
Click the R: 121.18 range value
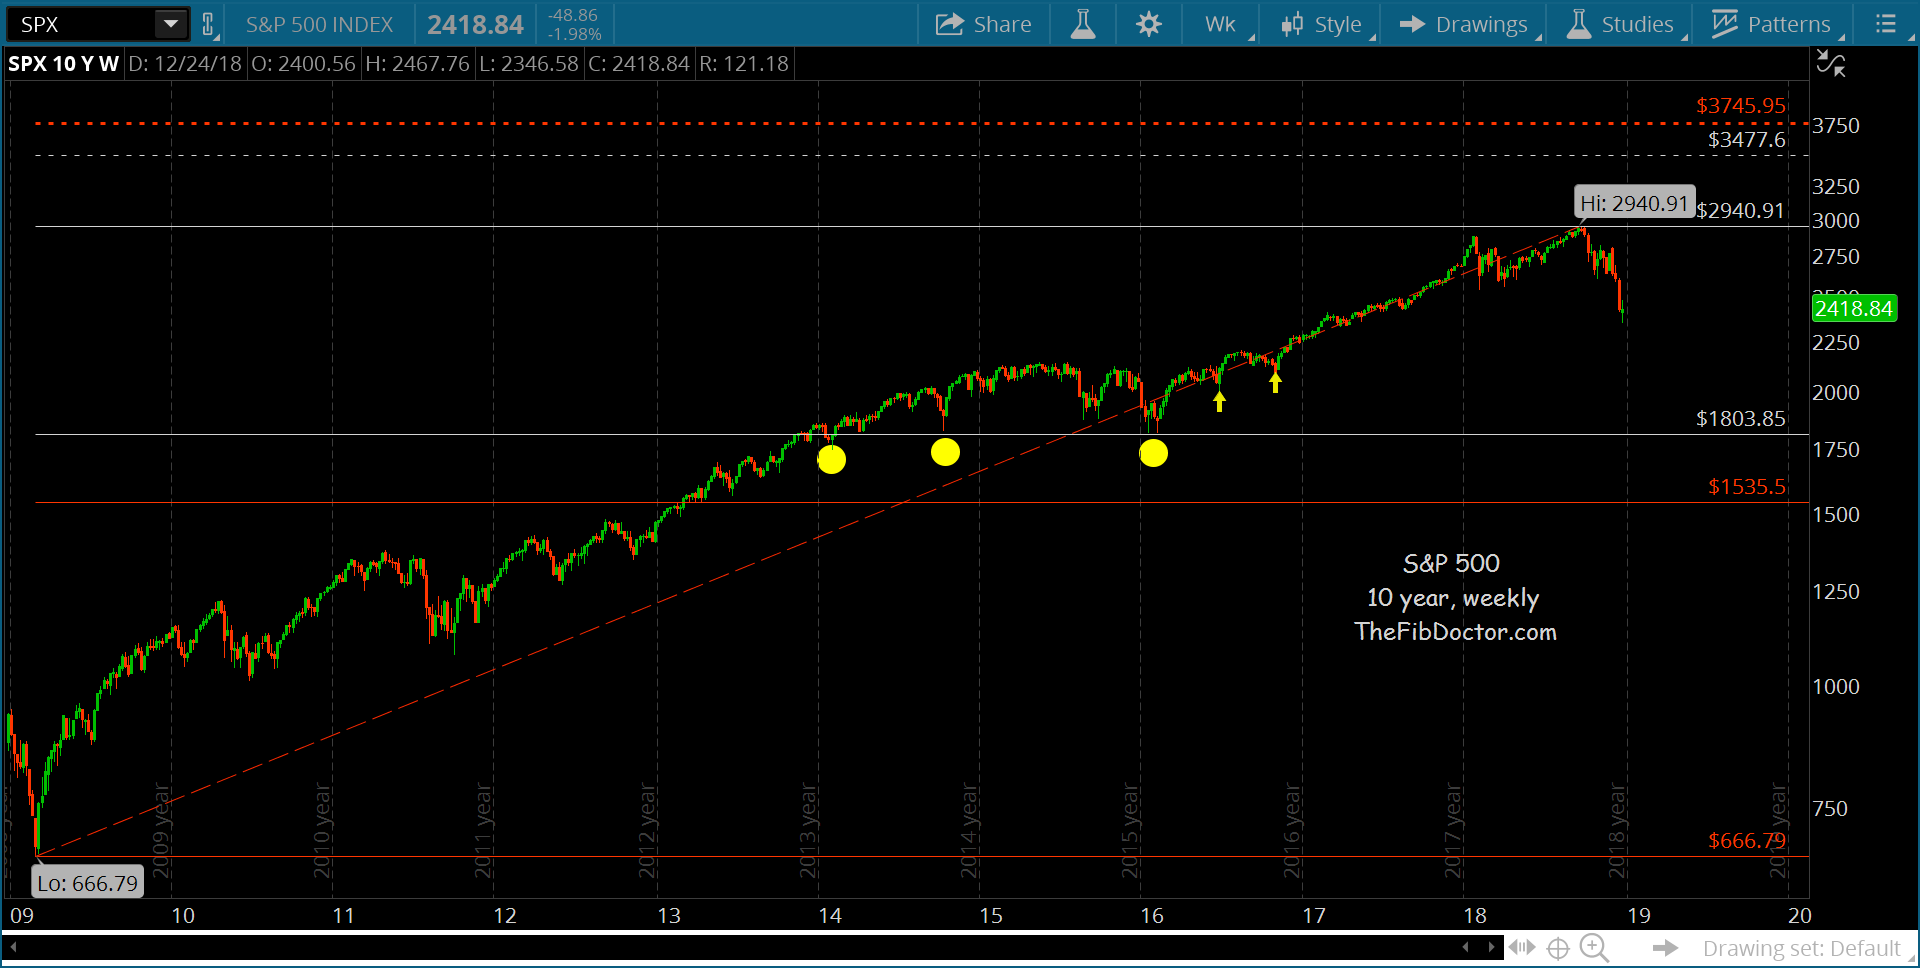pyautogui.click(x=744, y=64)
